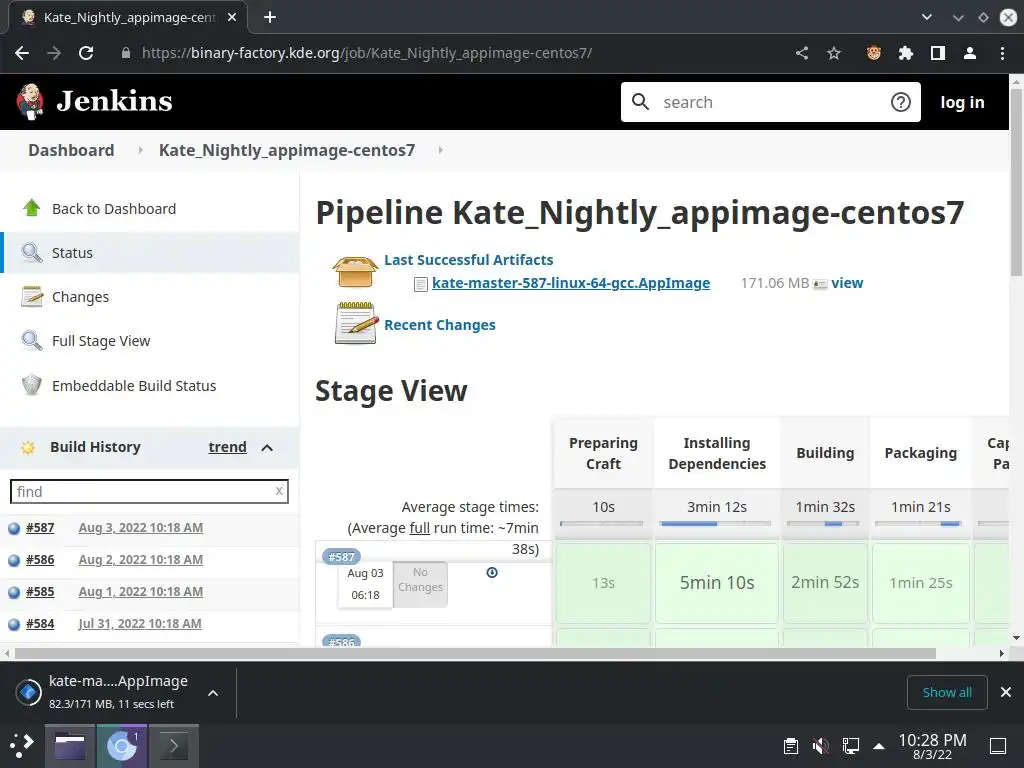Open the download item options chevron
Screen dimensions: 1024x768
pos(213,692)
